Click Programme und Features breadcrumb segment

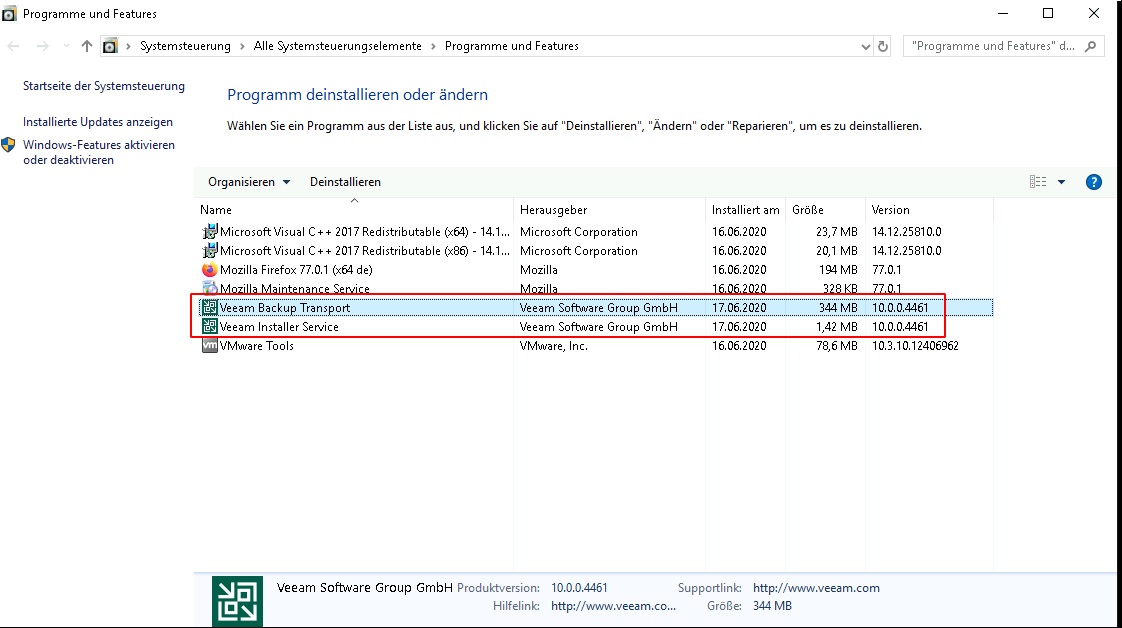click(512, 46)
